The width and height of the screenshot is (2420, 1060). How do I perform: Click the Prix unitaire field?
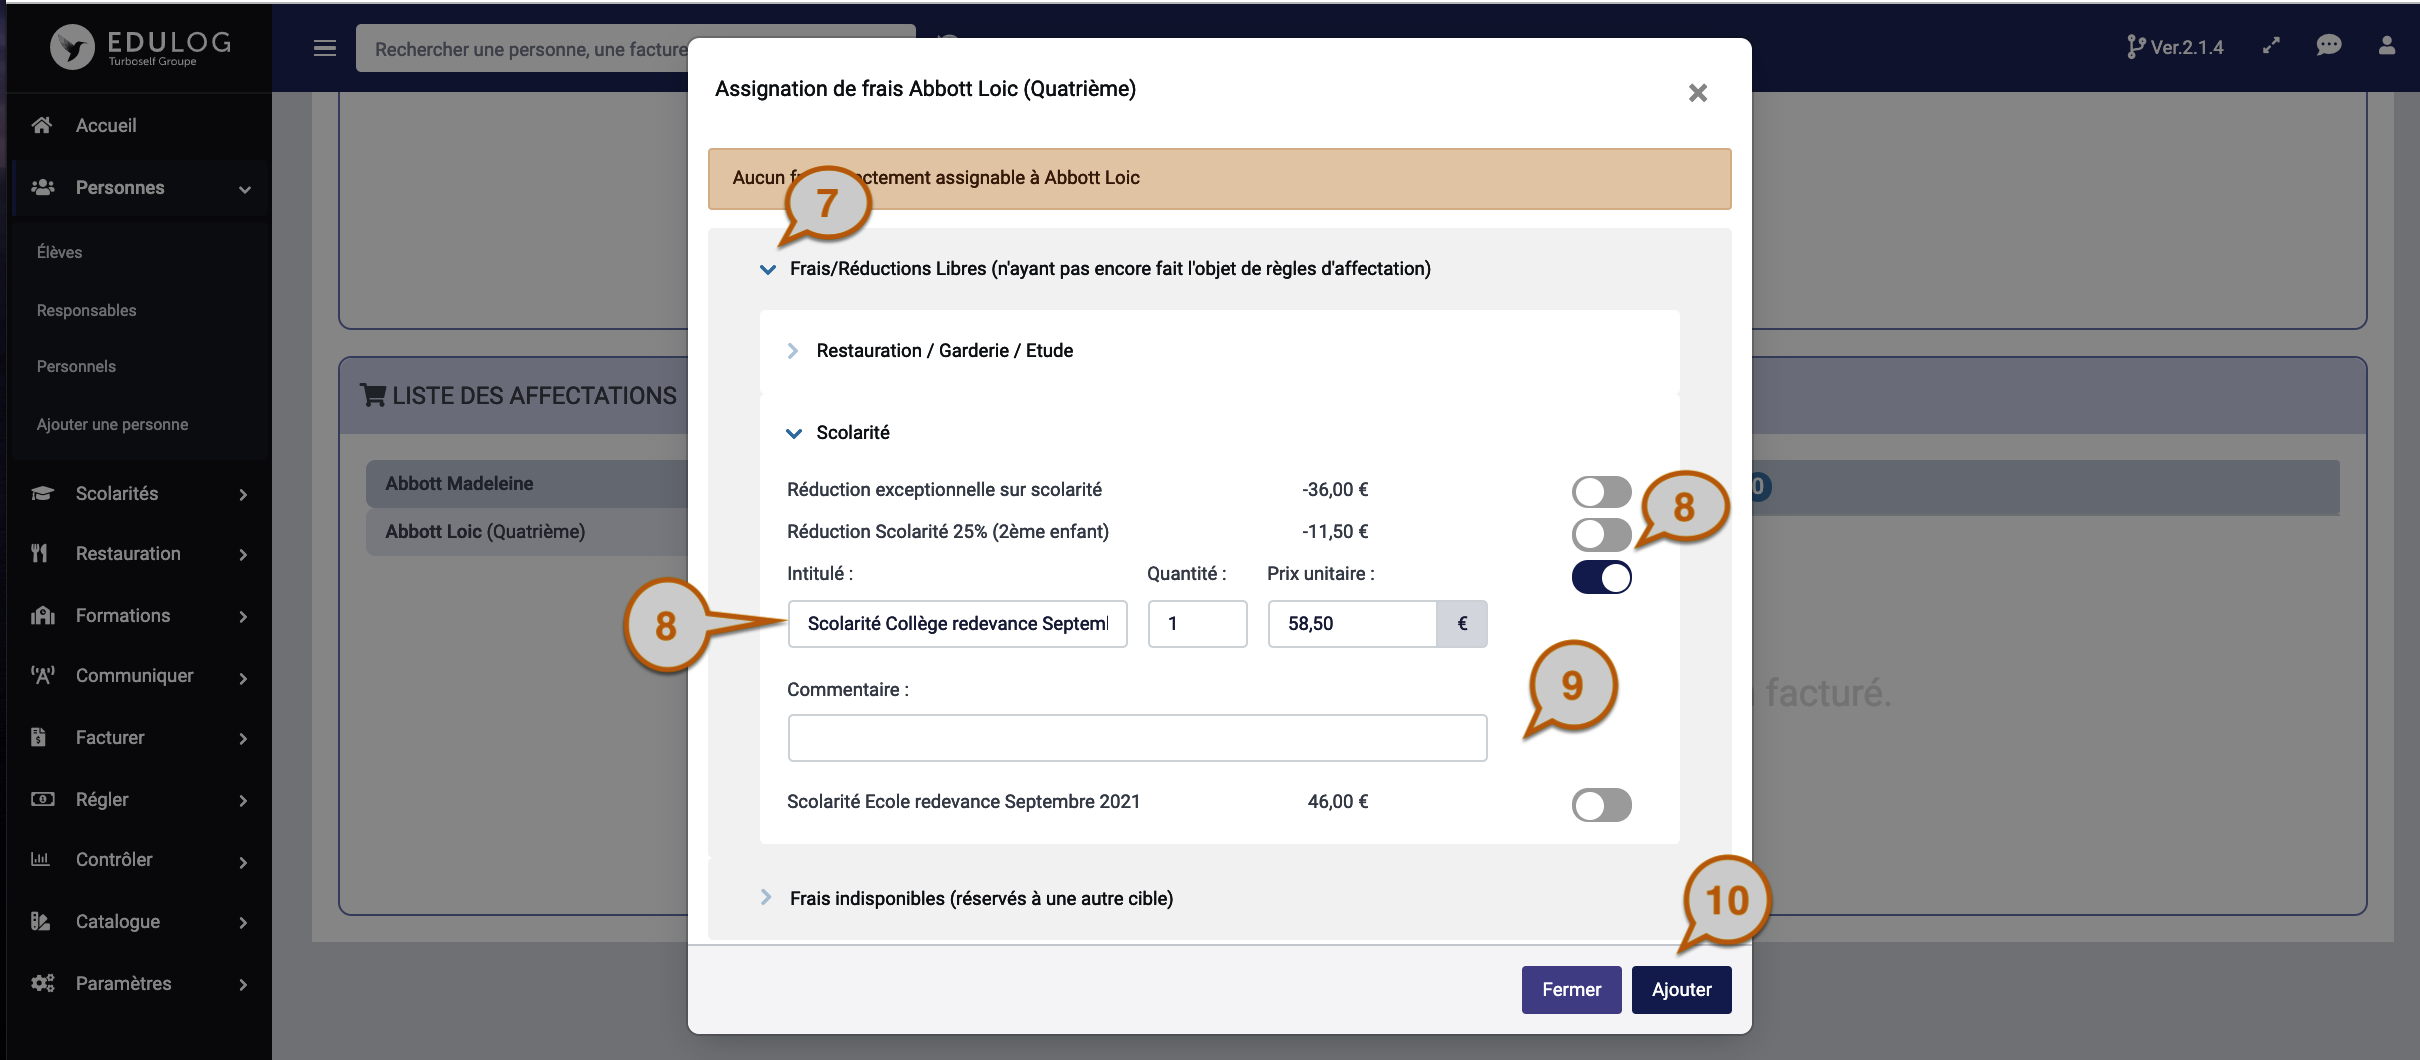tap(1352, 623)
